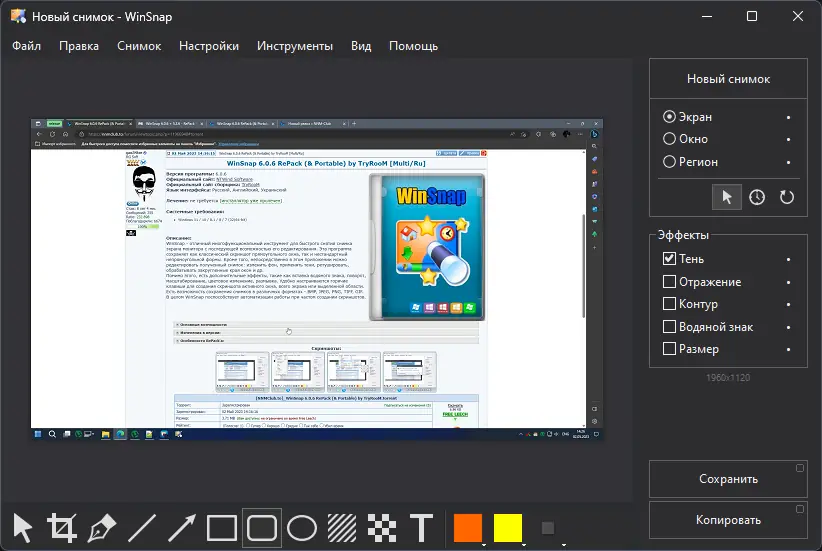Enable the Размер effect
The width and height of the screenshot is (822, 551).
691,349
